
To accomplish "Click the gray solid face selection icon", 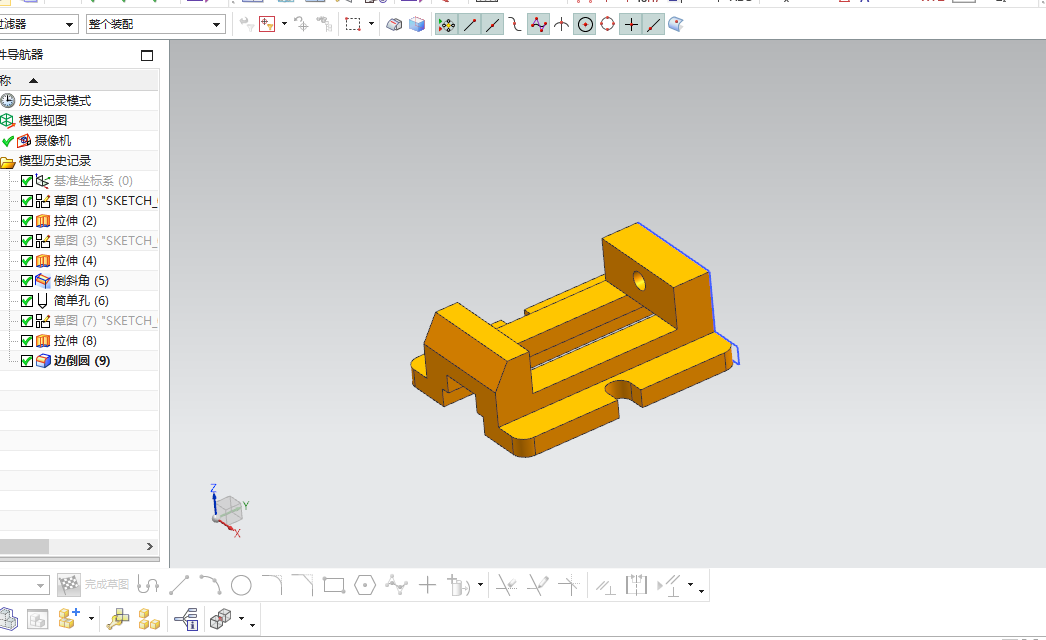I will pos(394,25).
